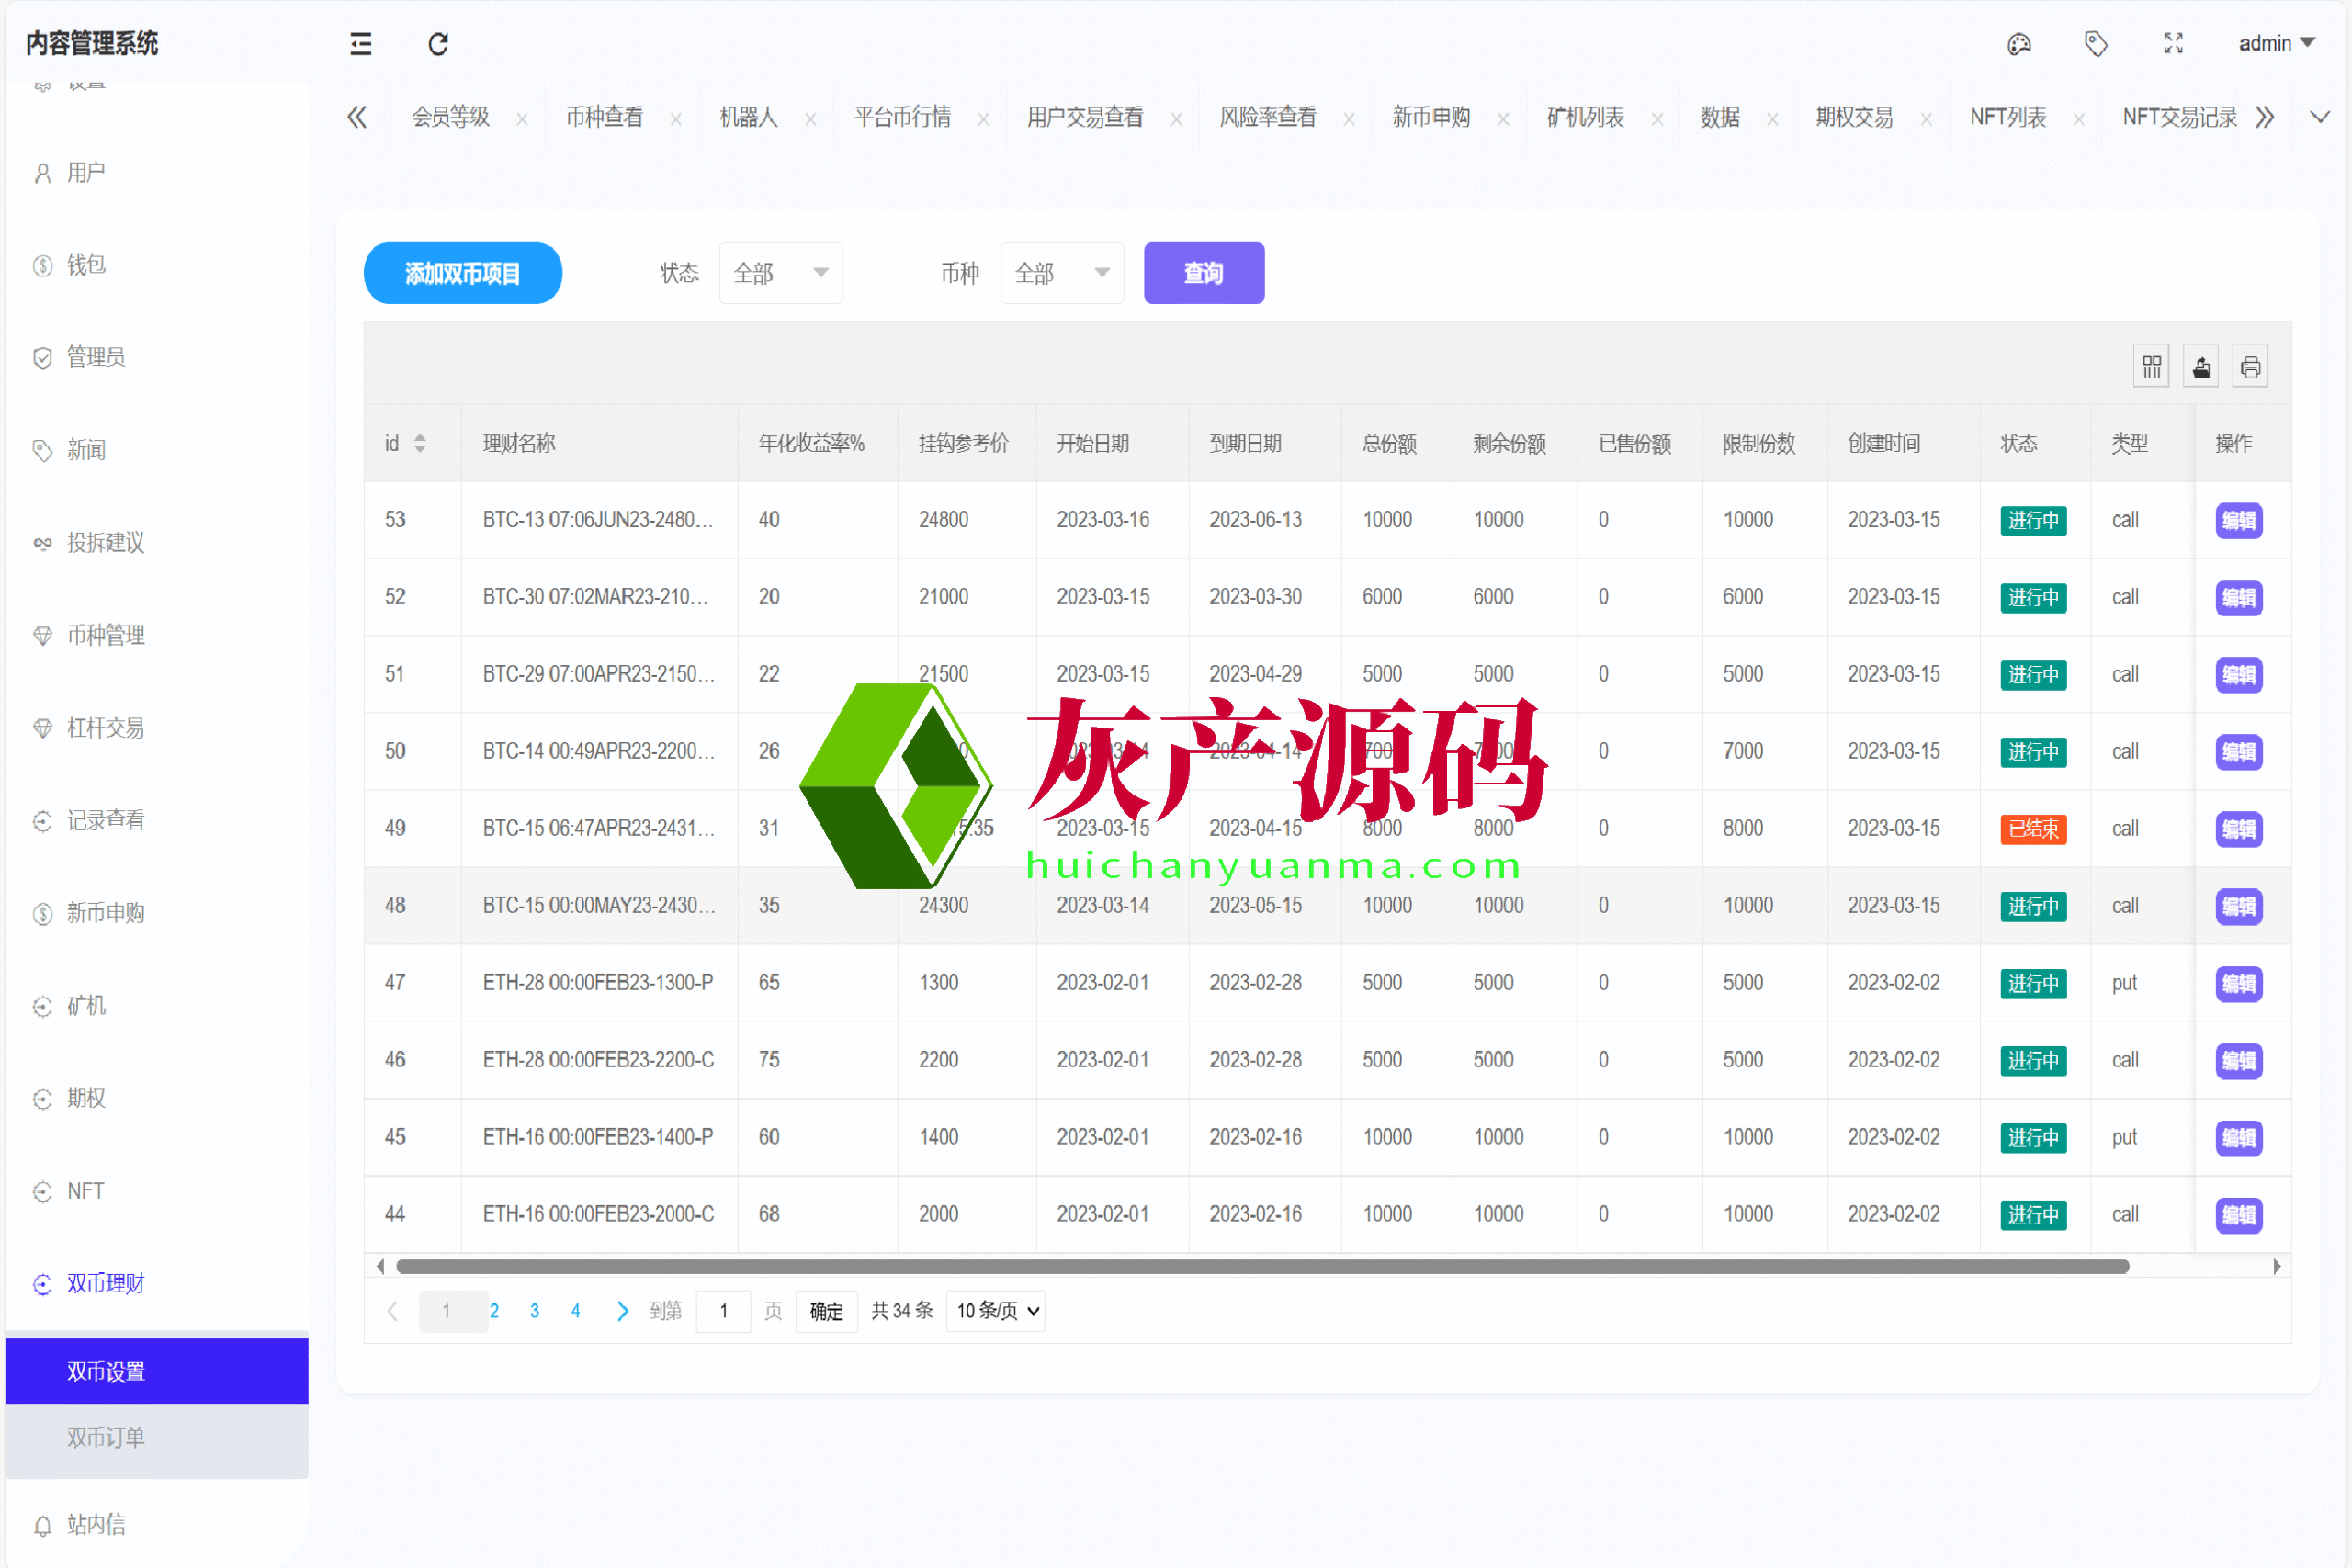
Task: Open the 双币订单 sidebar menu item
Action: point(106,1438)
